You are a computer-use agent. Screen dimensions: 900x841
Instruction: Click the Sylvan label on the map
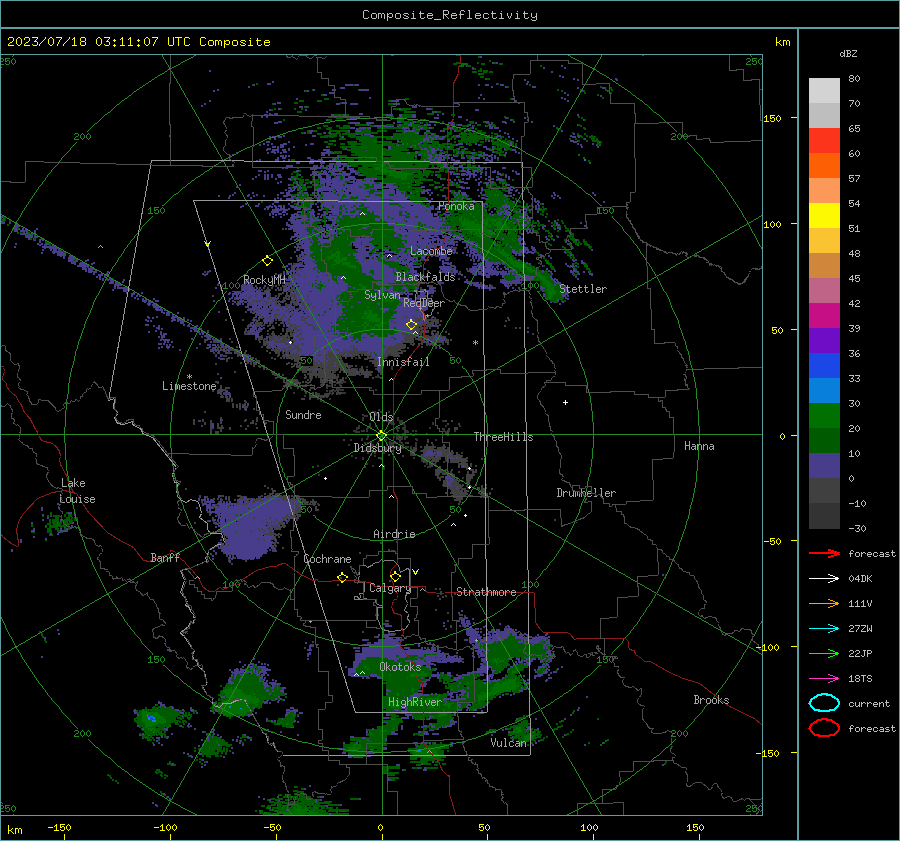pyautogui.click(x=382, y=295)
